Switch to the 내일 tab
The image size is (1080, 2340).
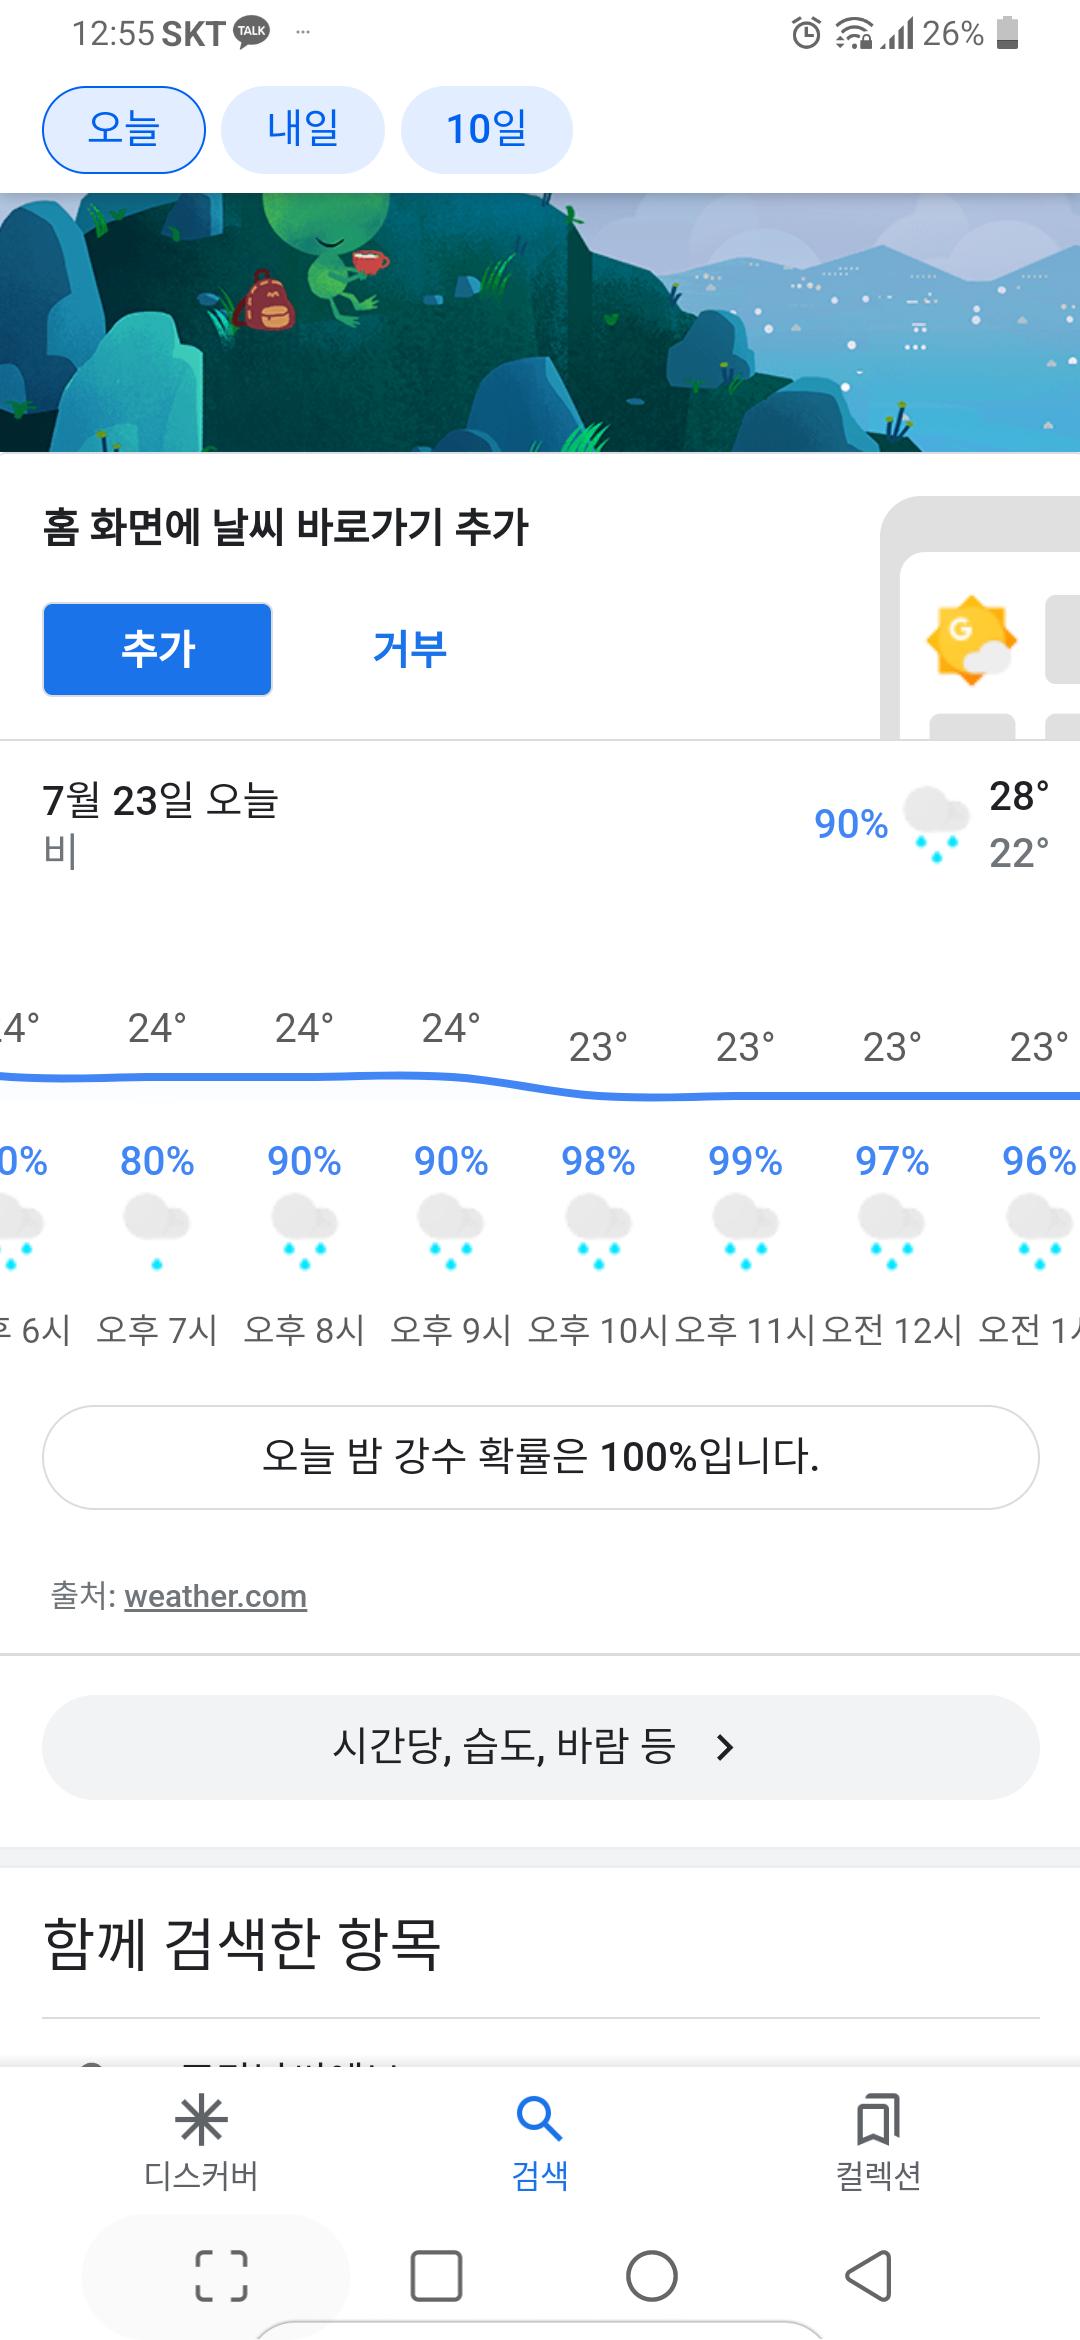click(302, 130)
